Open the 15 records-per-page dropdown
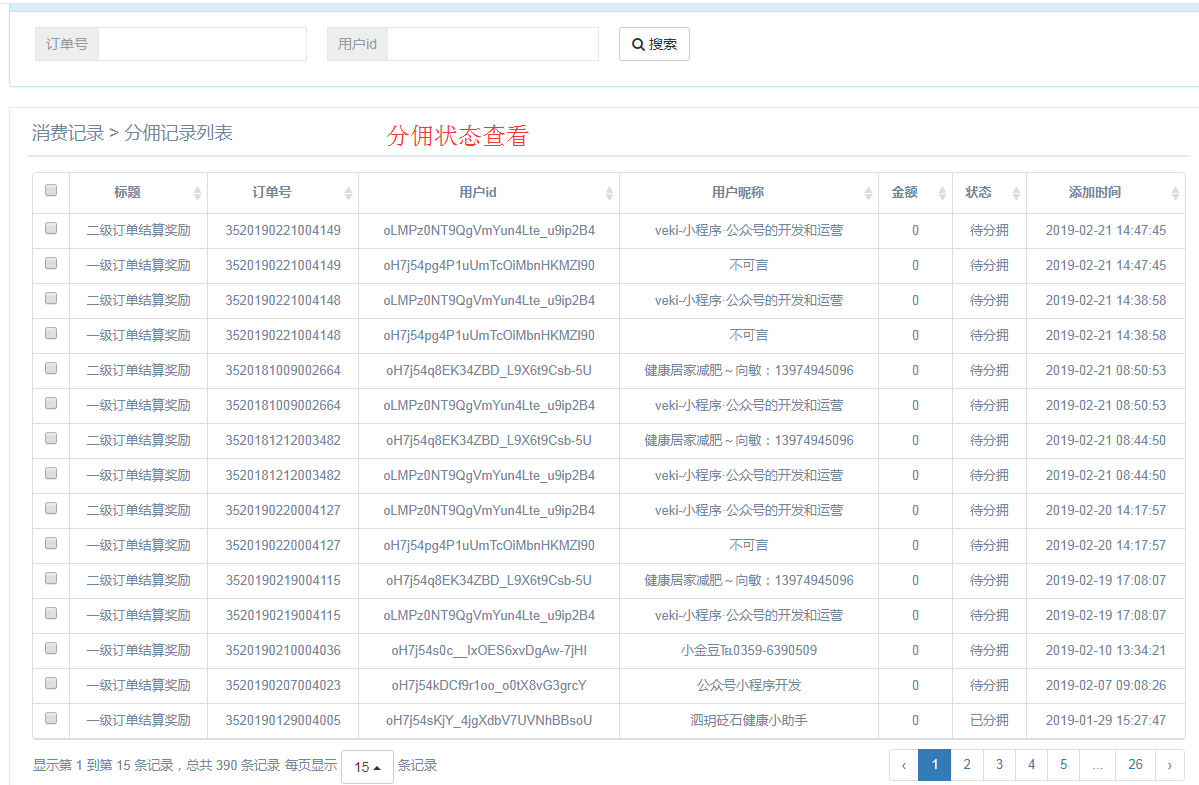The width and height of the screenshot is (1199, 785). coord(367,767)
